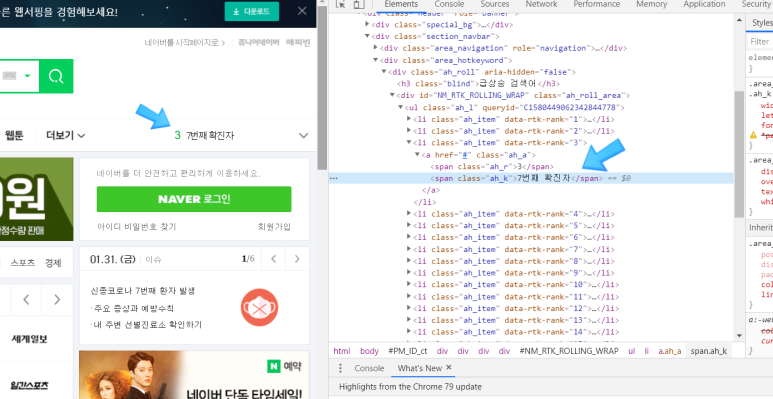Click 내 주변 선별진료소 확인하기 link
The width and height of the screenshot is (773, 399).
(146, 325)
